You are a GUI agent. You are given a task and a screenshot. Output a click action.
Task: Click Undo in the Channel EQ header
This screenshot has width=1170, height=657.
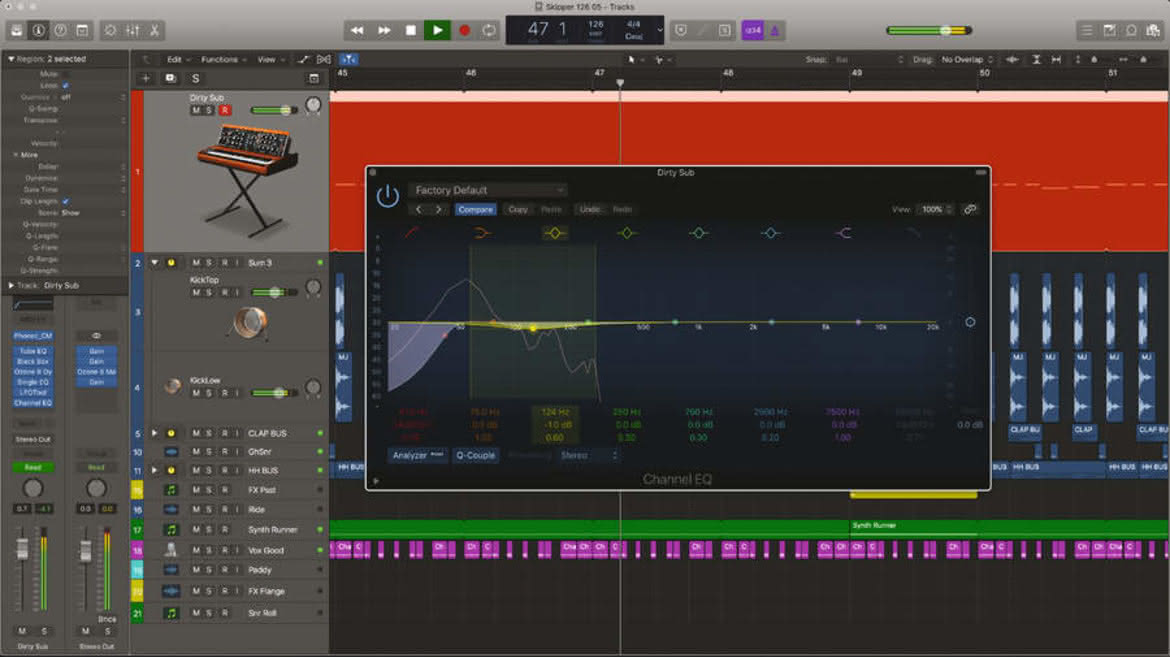coord(589,210)
